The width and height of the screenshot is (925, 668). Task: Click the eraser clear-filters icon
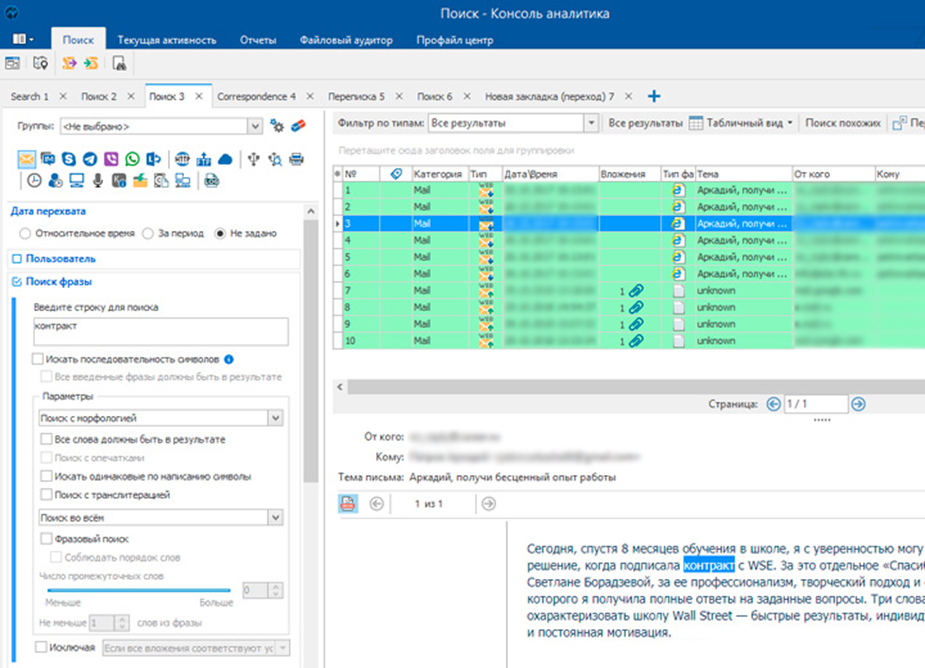pos(299,126)
